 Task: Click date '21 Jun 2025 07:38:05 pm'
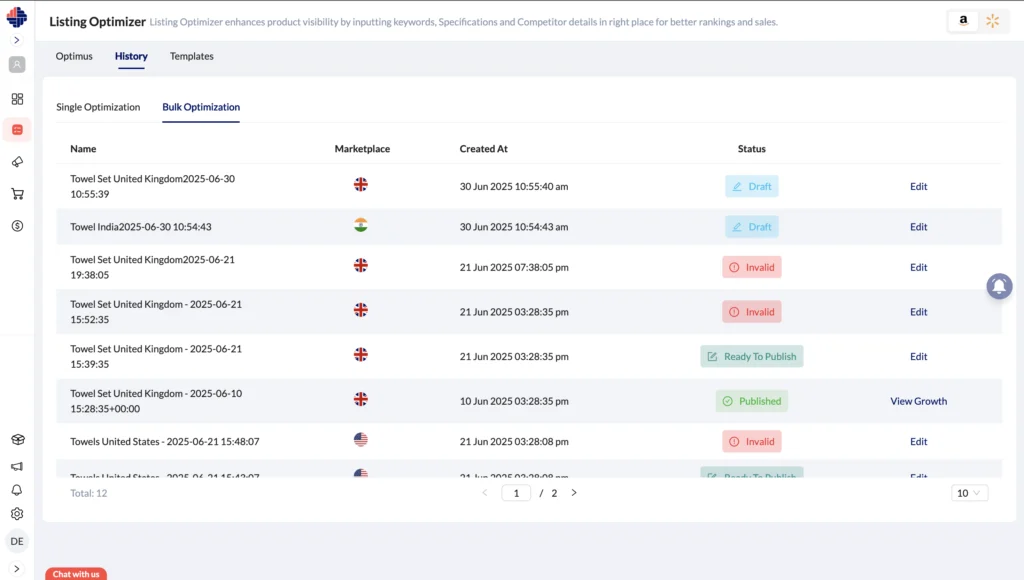click(514, 267)
